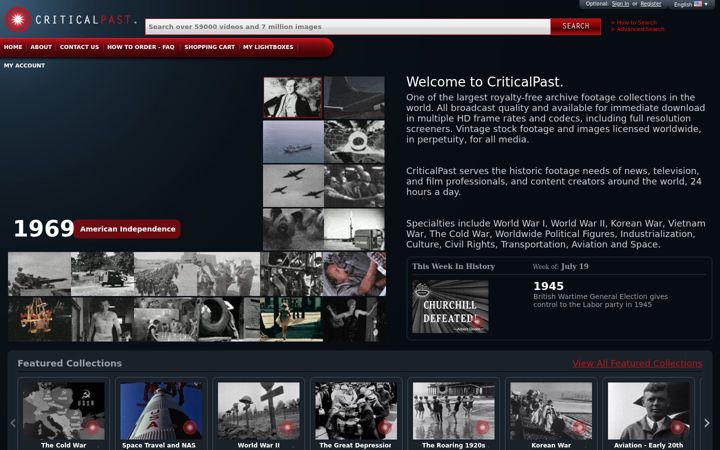Click play icon on World War II thumbnail

pos(287,428)
